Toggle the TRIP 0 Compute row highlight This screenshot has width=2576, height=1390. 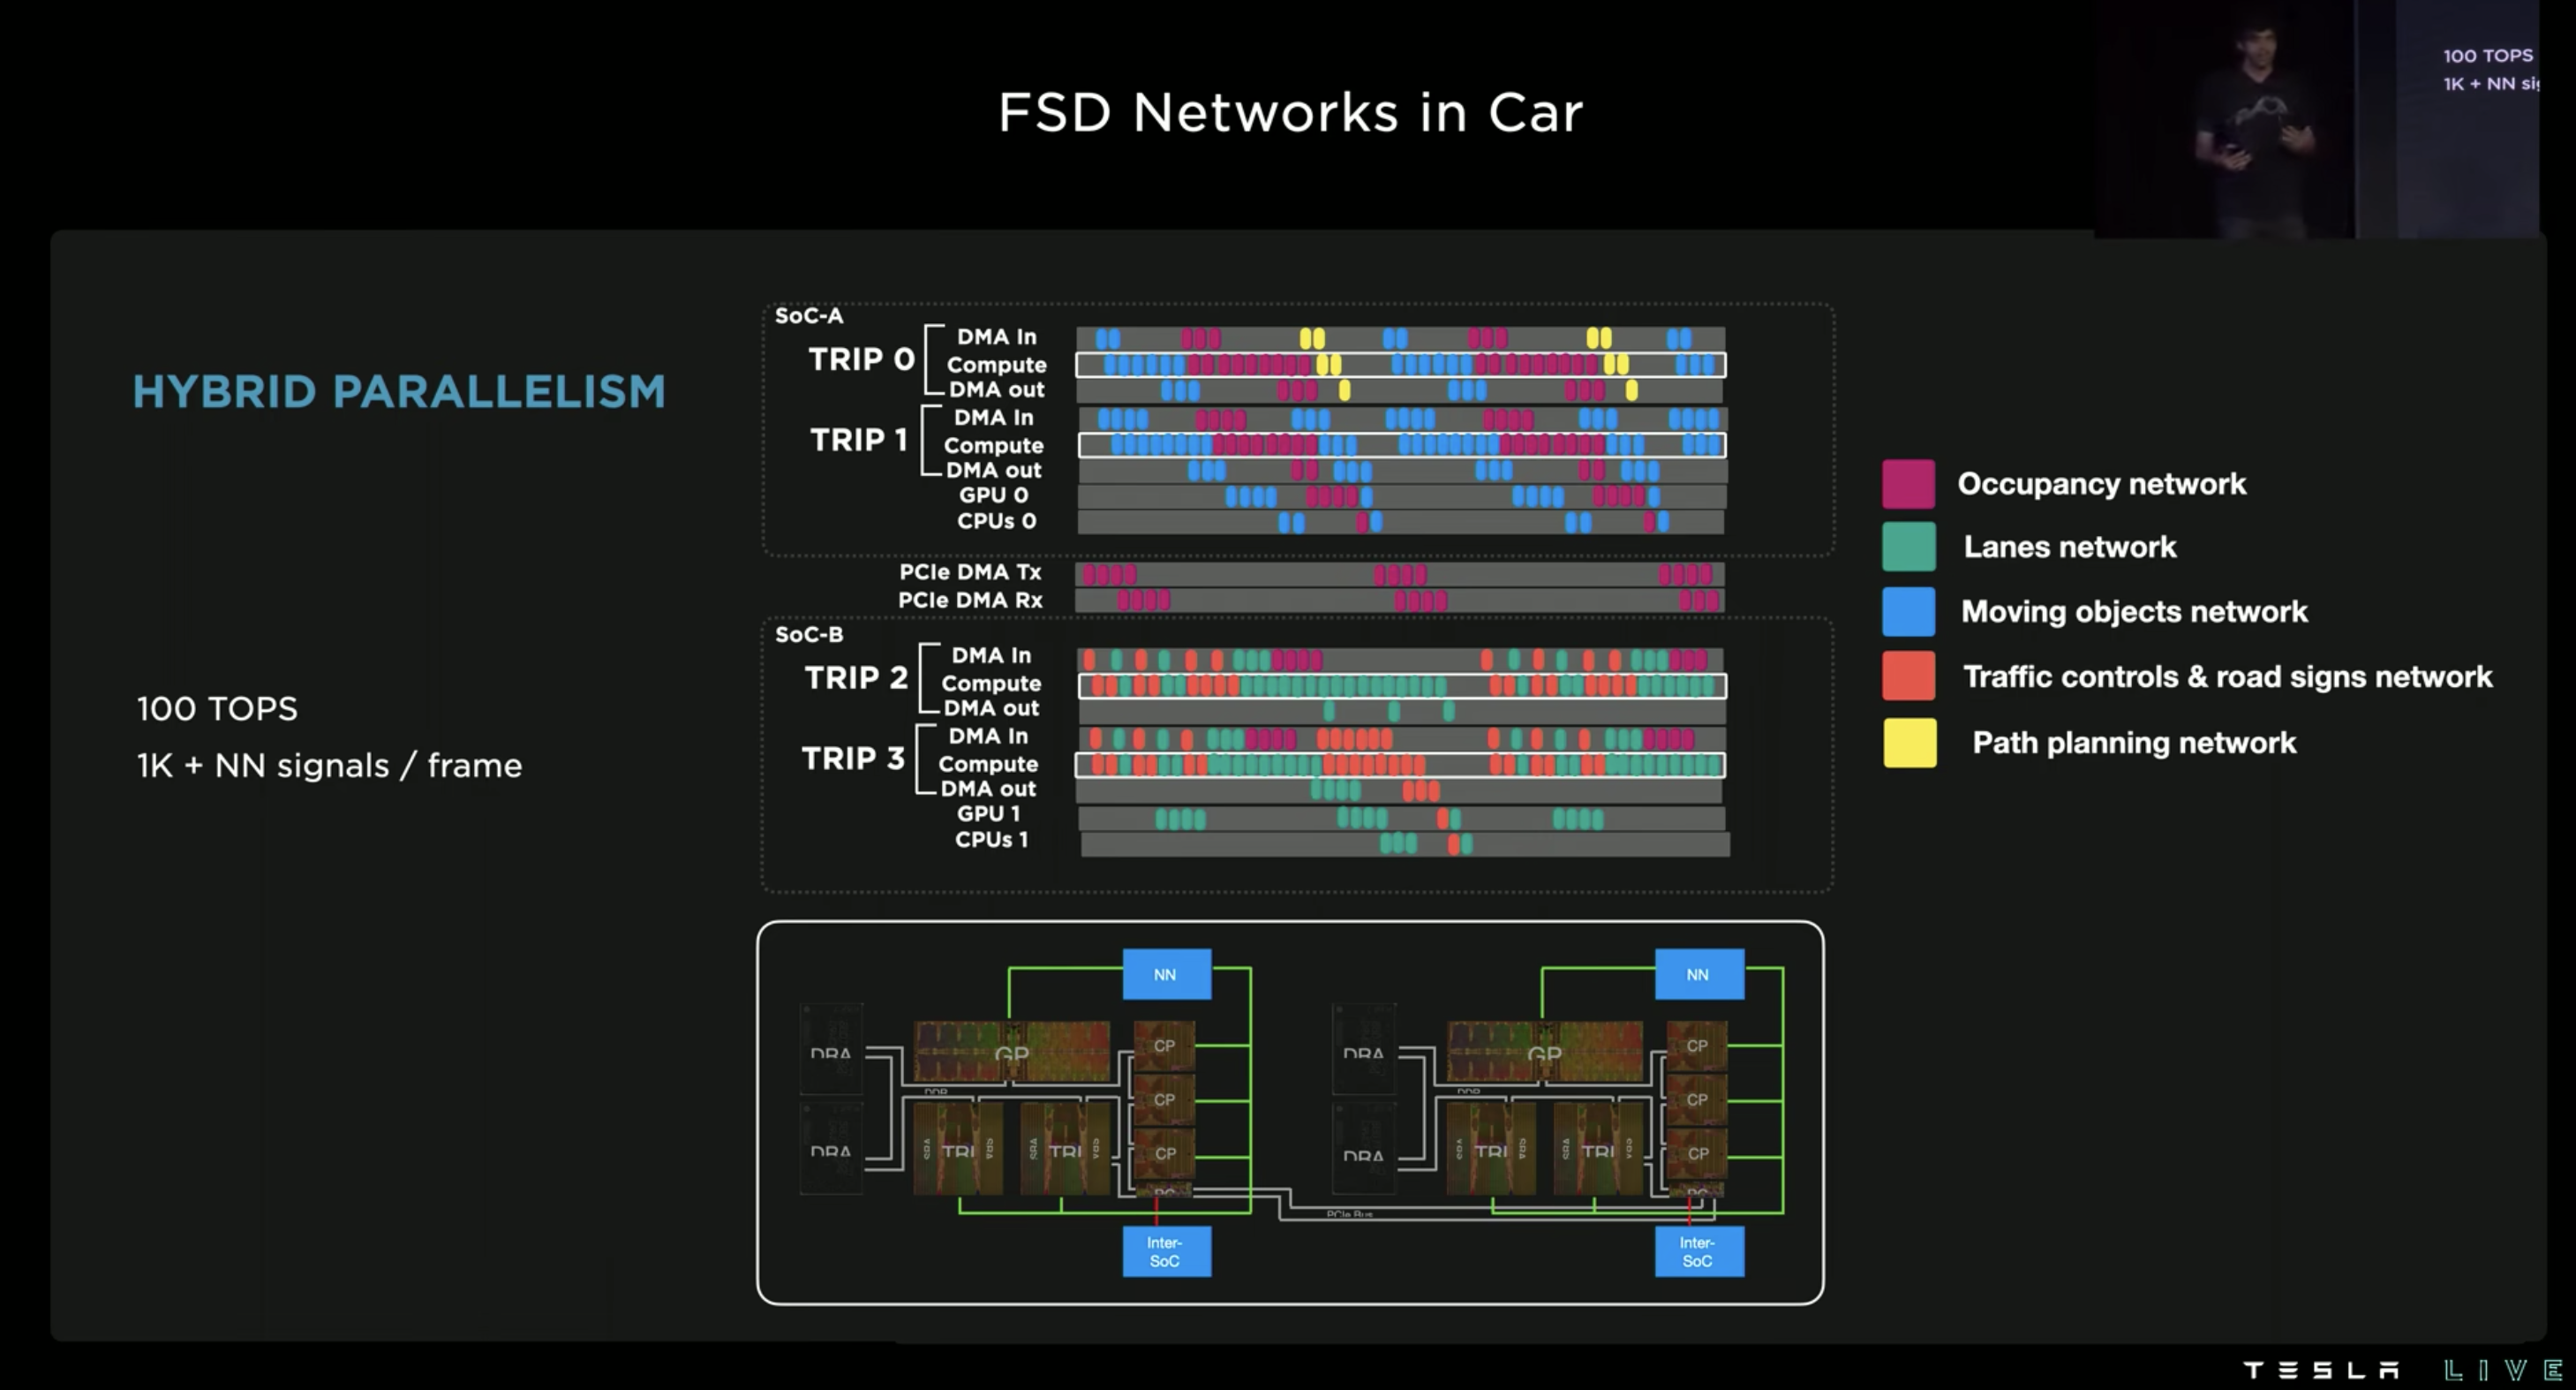[x=1400, y=365]
